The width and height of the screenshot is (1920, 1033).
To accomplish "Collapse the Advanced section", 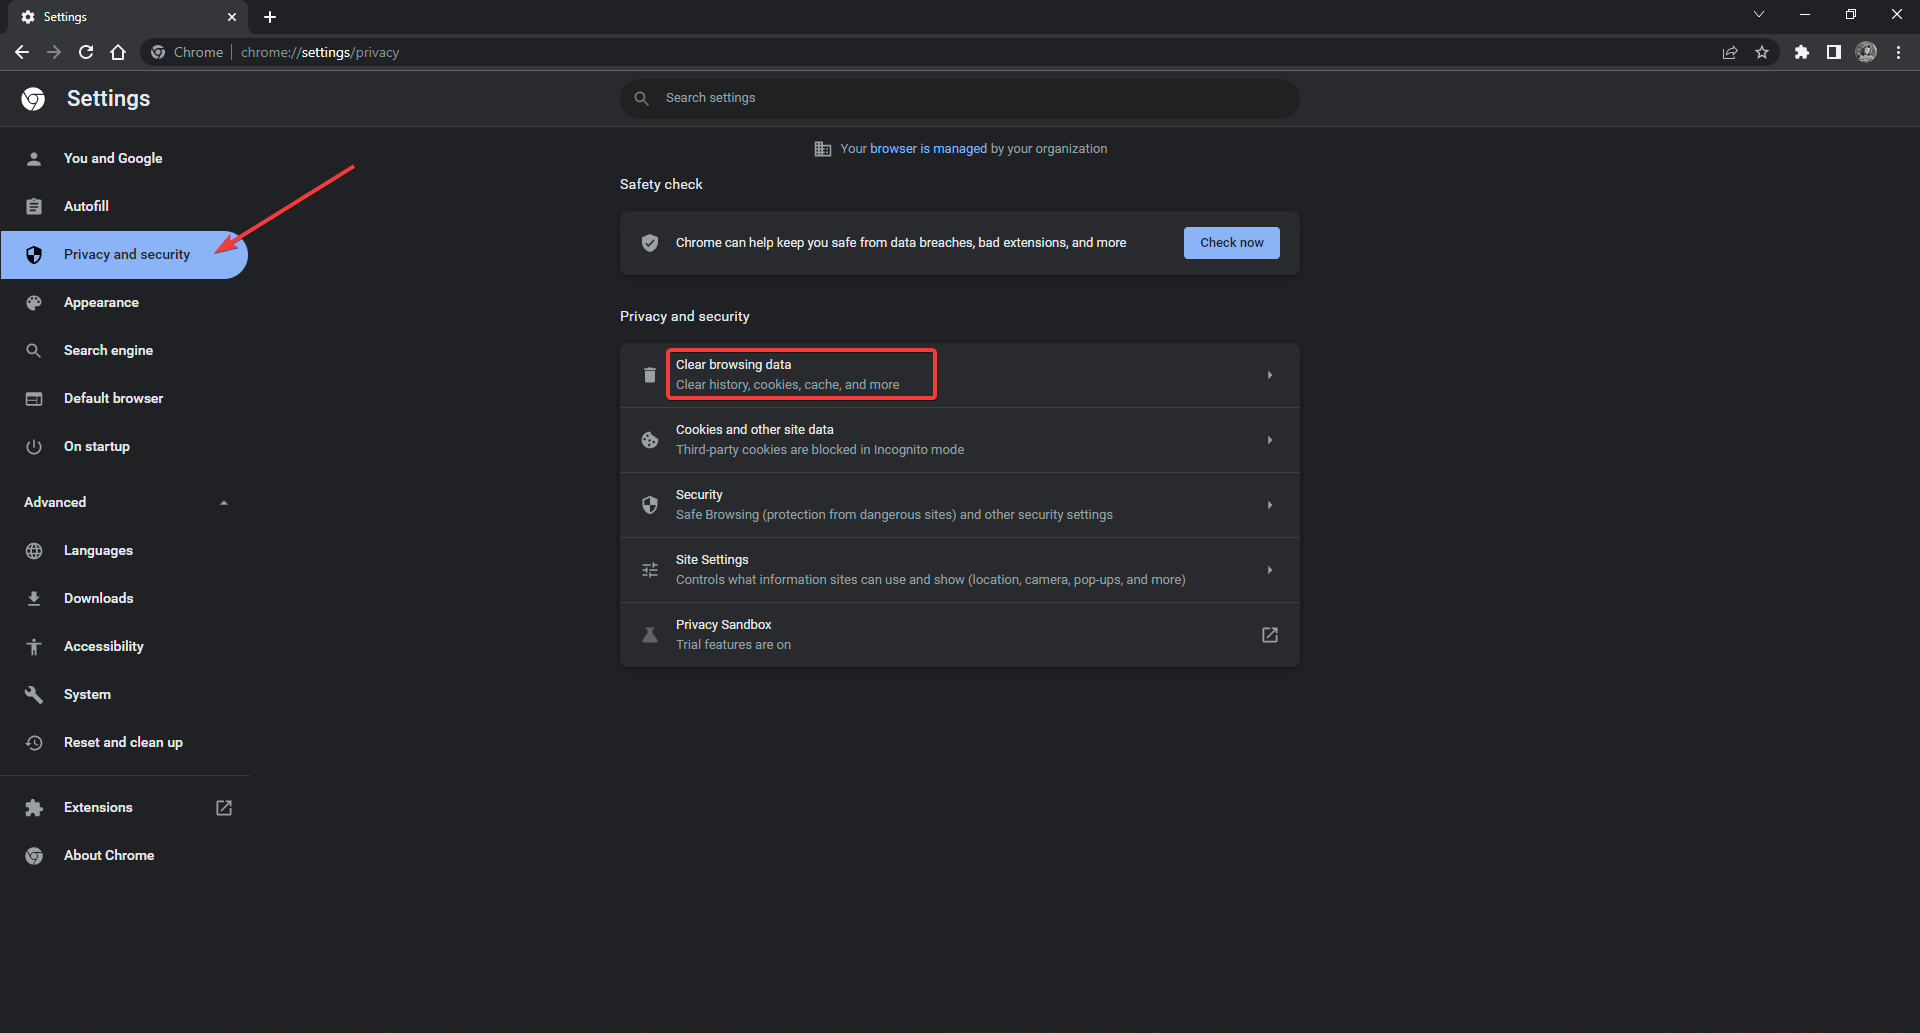I will pos(224,503).
